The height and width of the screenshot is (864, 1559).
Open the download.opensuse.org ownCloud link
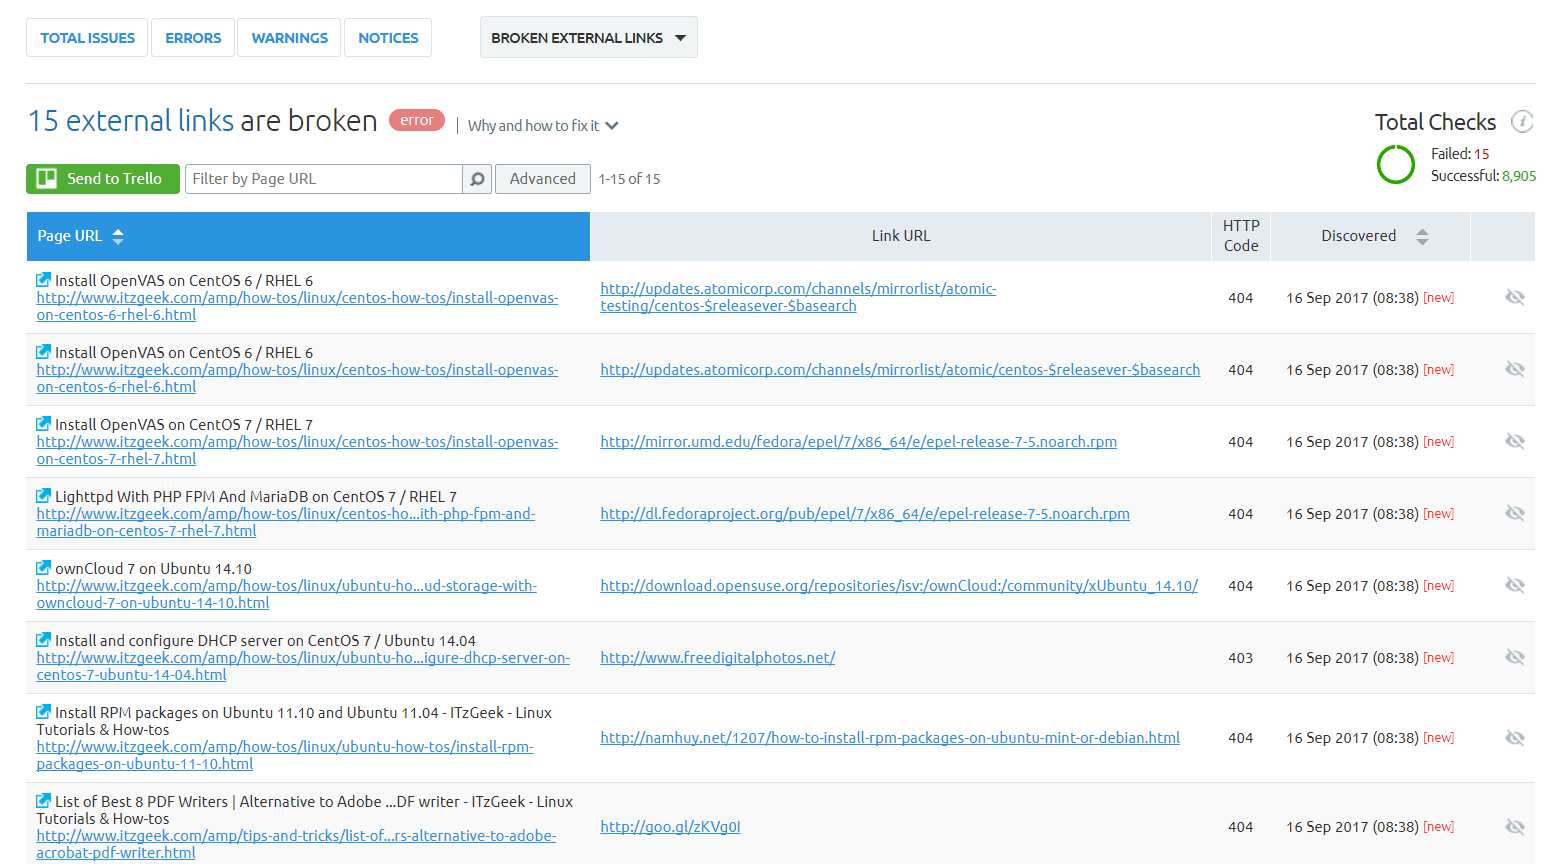coord(899,586)
